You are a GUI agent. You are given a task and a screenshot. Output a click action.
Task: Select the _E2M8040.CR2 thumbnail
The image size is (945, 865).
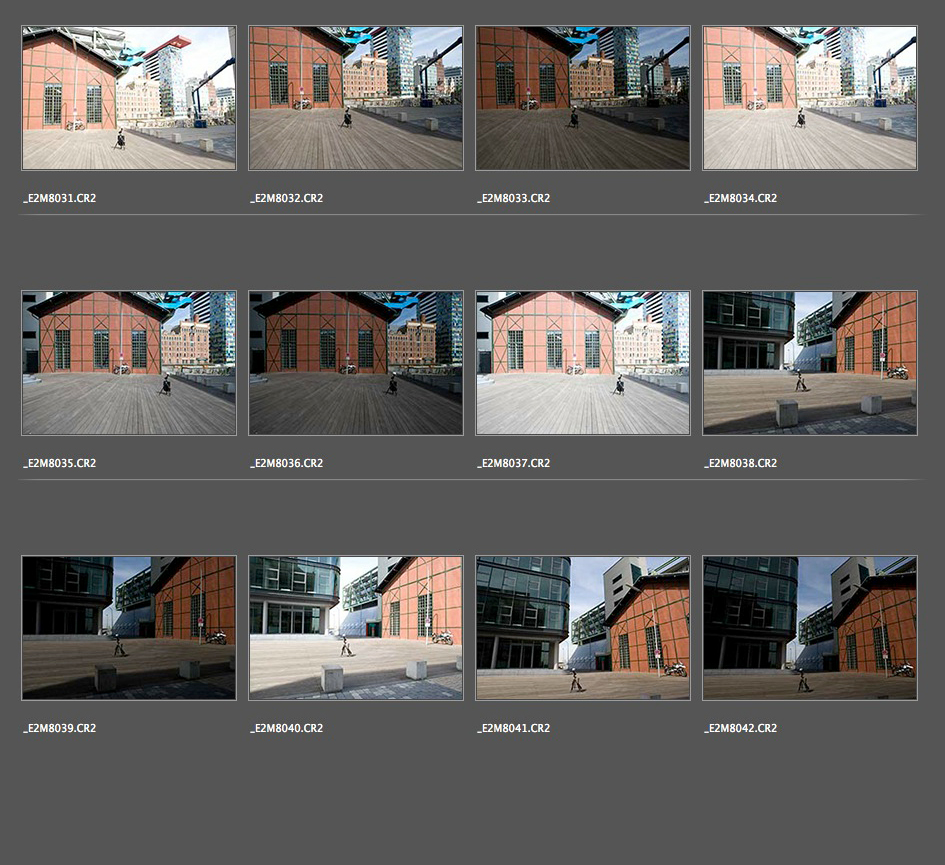click(x=356, y=628)
